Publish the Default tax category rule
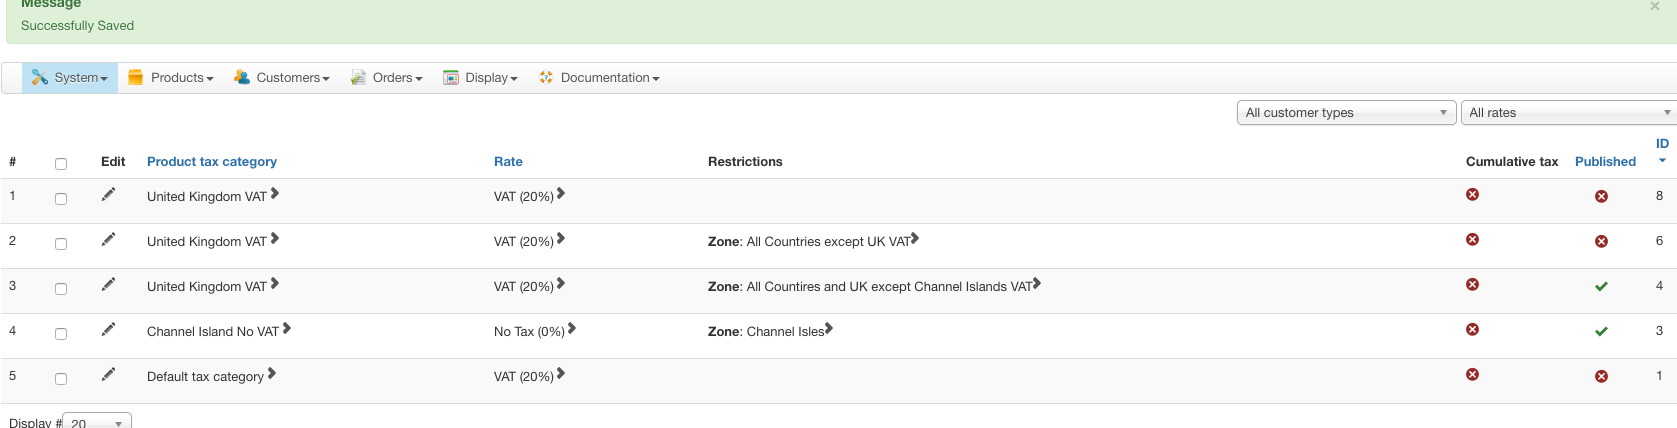Screen dimensions: 1677x428 coord(1601,377)
